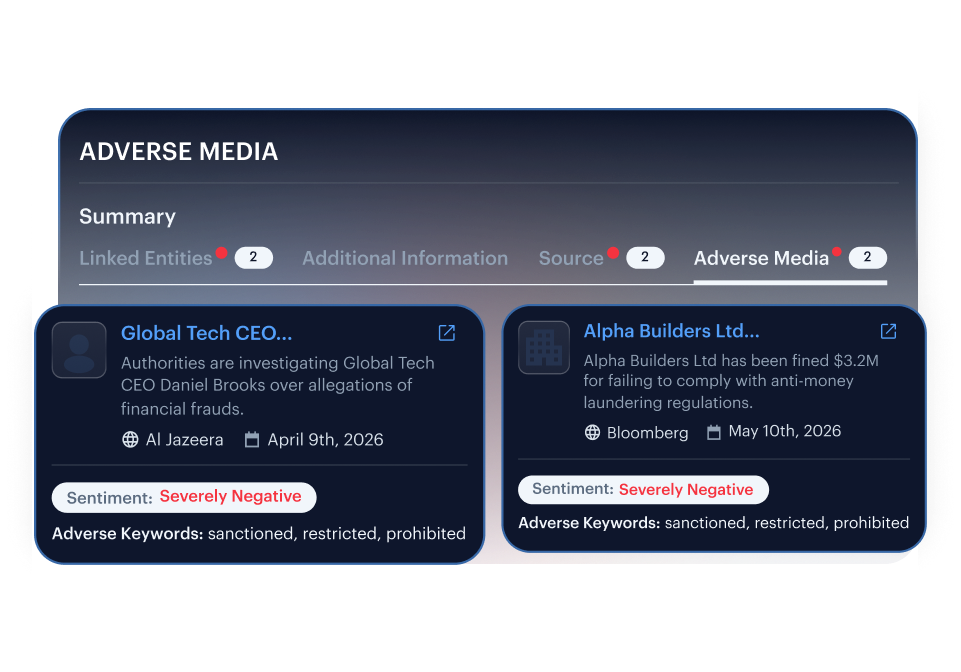Click the Sentiment pill on Alpha Builders card

click(x=644, y=490)
